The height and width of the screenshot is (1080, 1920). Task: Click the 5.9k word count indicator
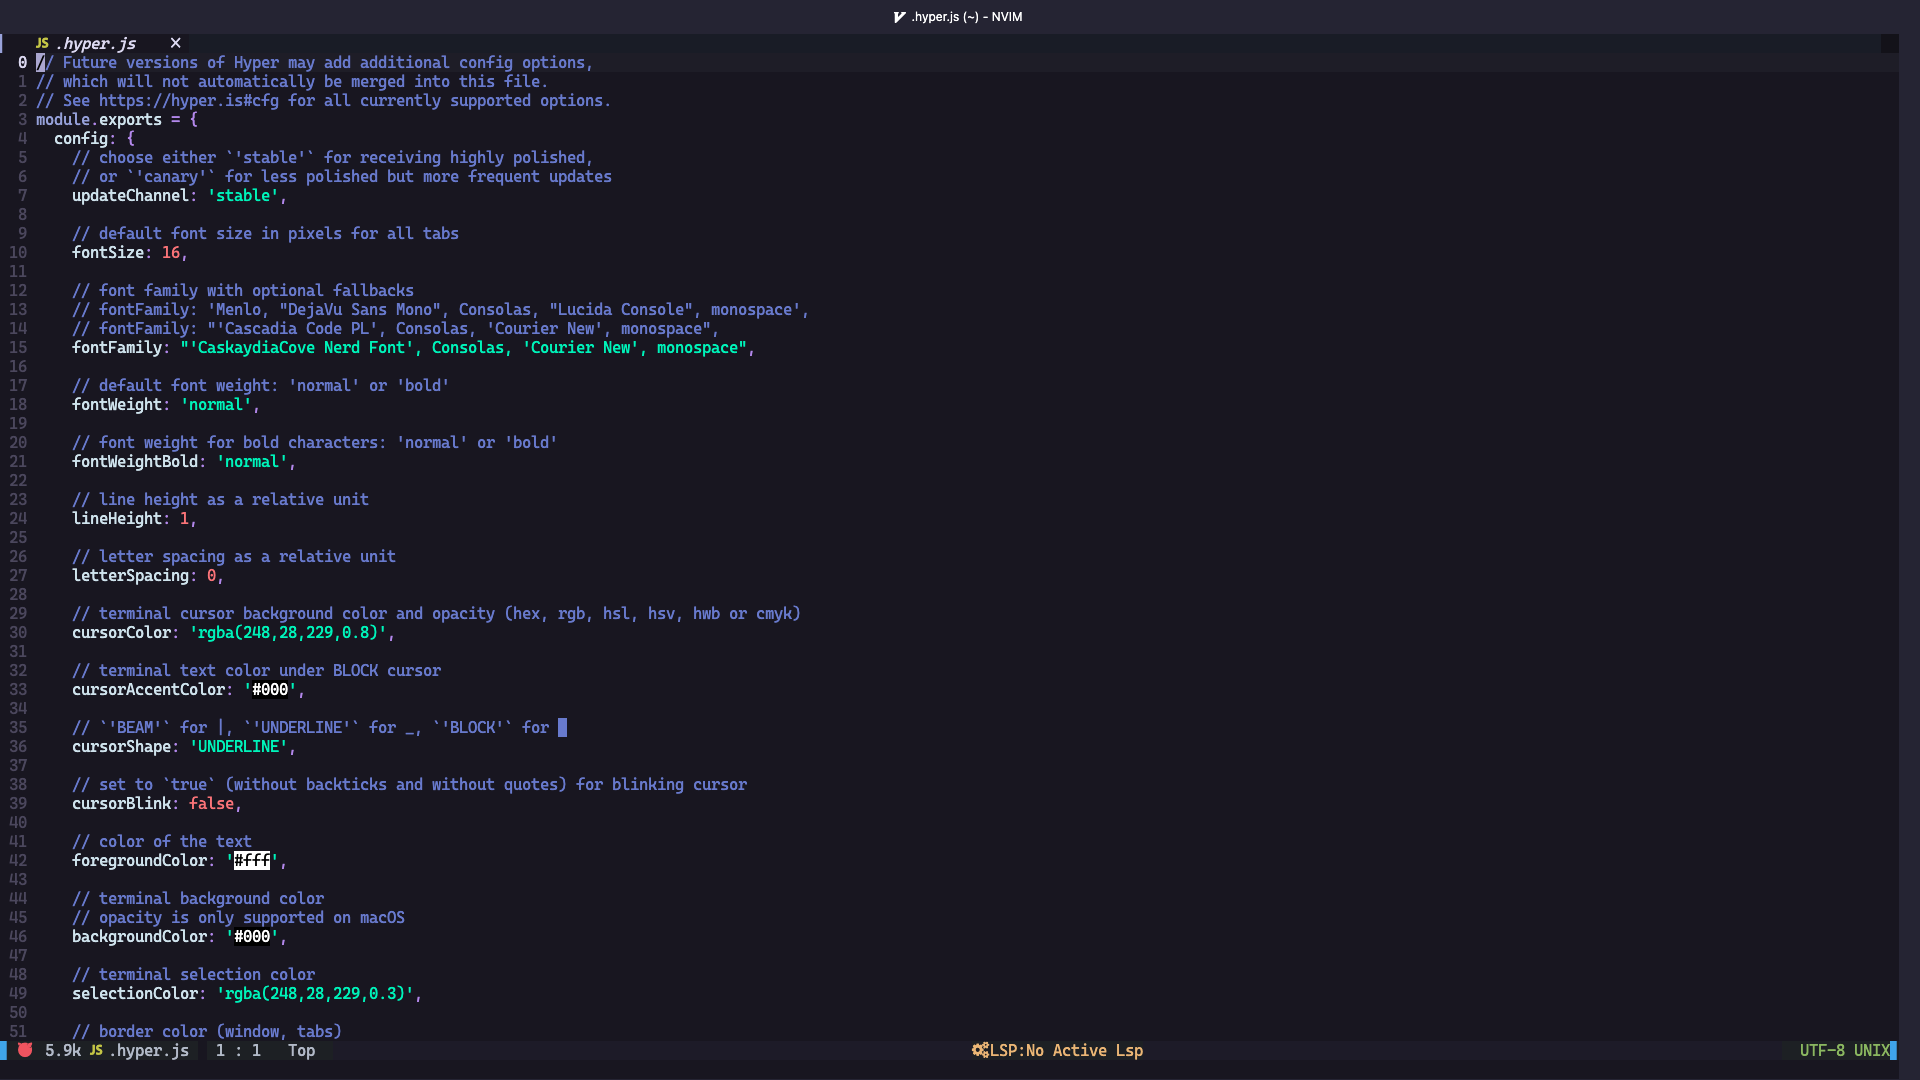click(x=62, y=1051)
